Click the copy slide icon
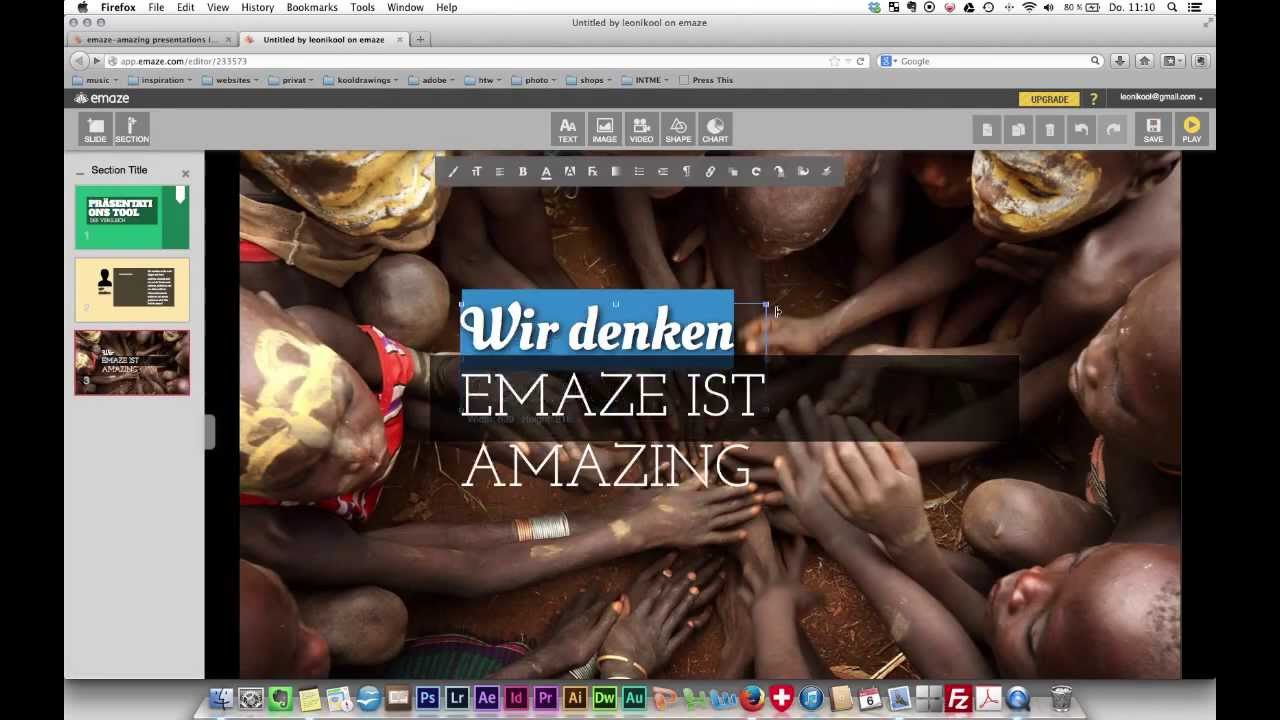 pos(987,129)
